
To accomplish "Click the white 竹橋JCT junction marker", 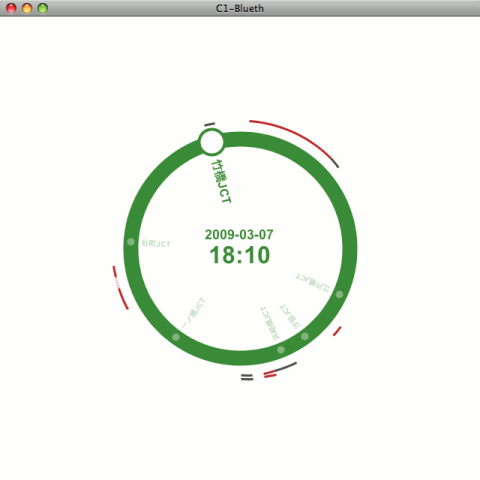I will point(212,142).
